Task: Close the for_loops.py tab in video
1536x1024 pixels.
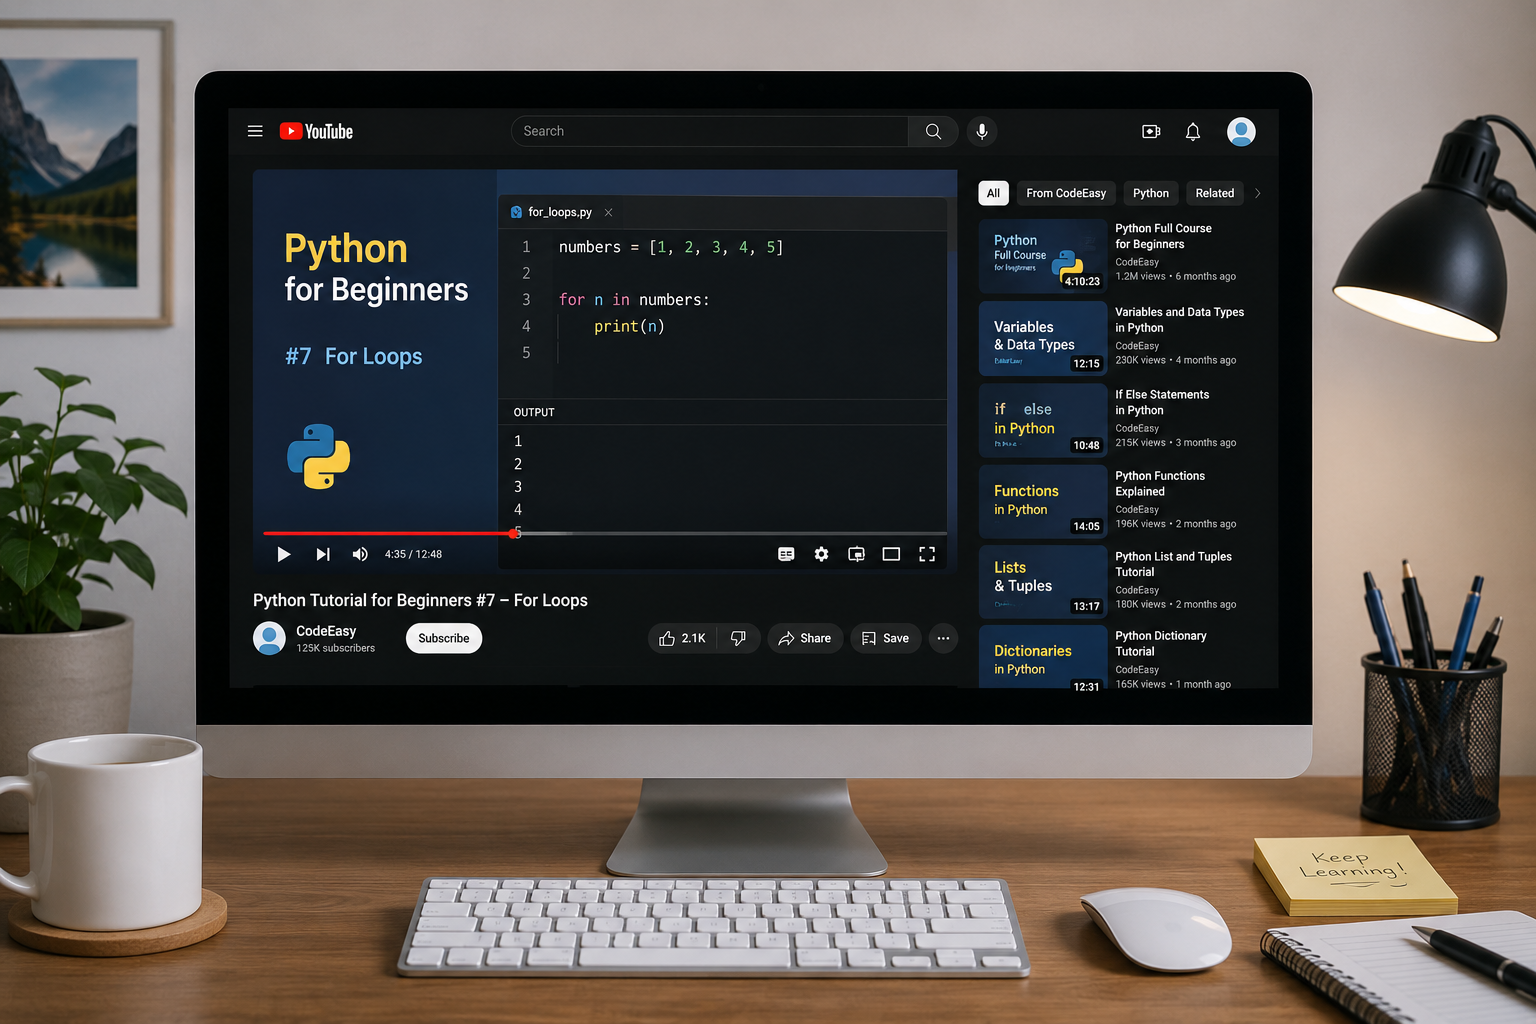Action: pyautogui.click(x=608, y=212)
